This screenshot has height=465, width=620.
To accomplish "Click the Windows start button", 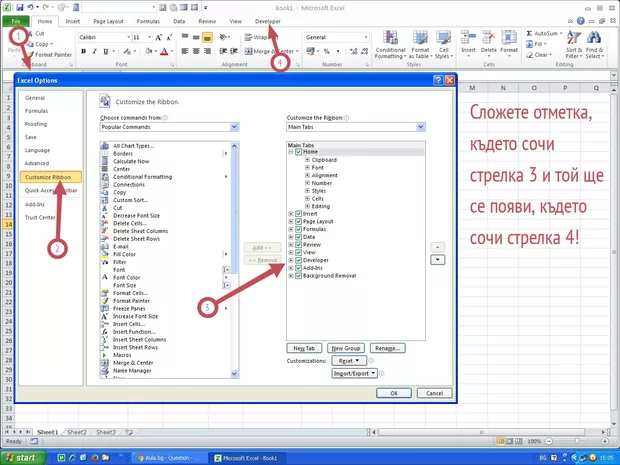I will 26,457.
